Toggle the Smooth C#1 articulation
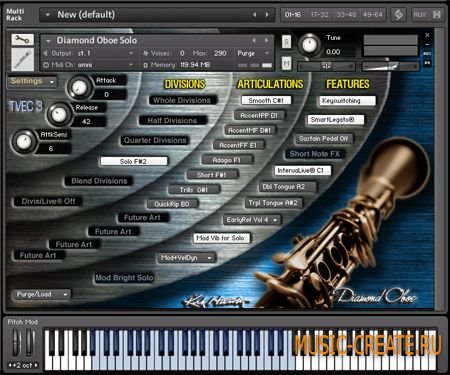 coord(266,100)
